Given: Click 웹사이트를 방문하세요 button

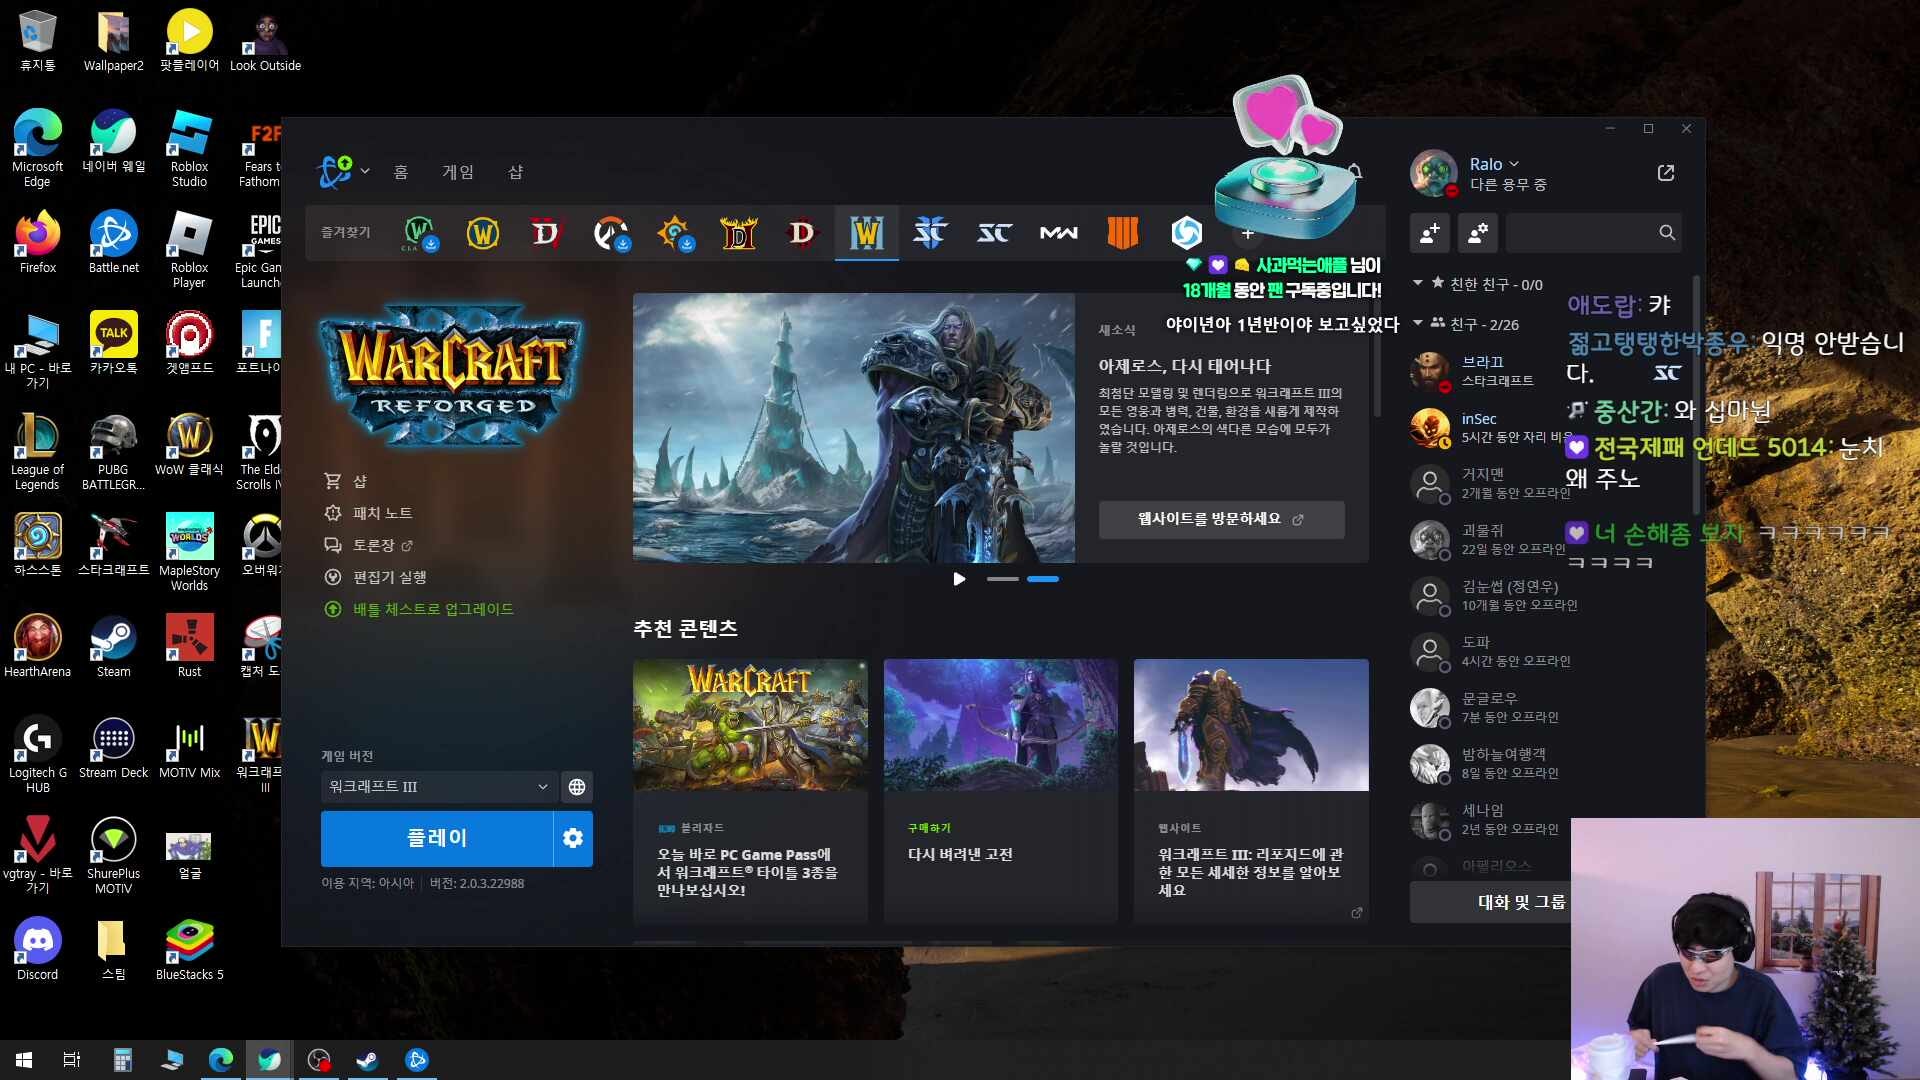Looking at the screenshot, I should point(1221,519).
